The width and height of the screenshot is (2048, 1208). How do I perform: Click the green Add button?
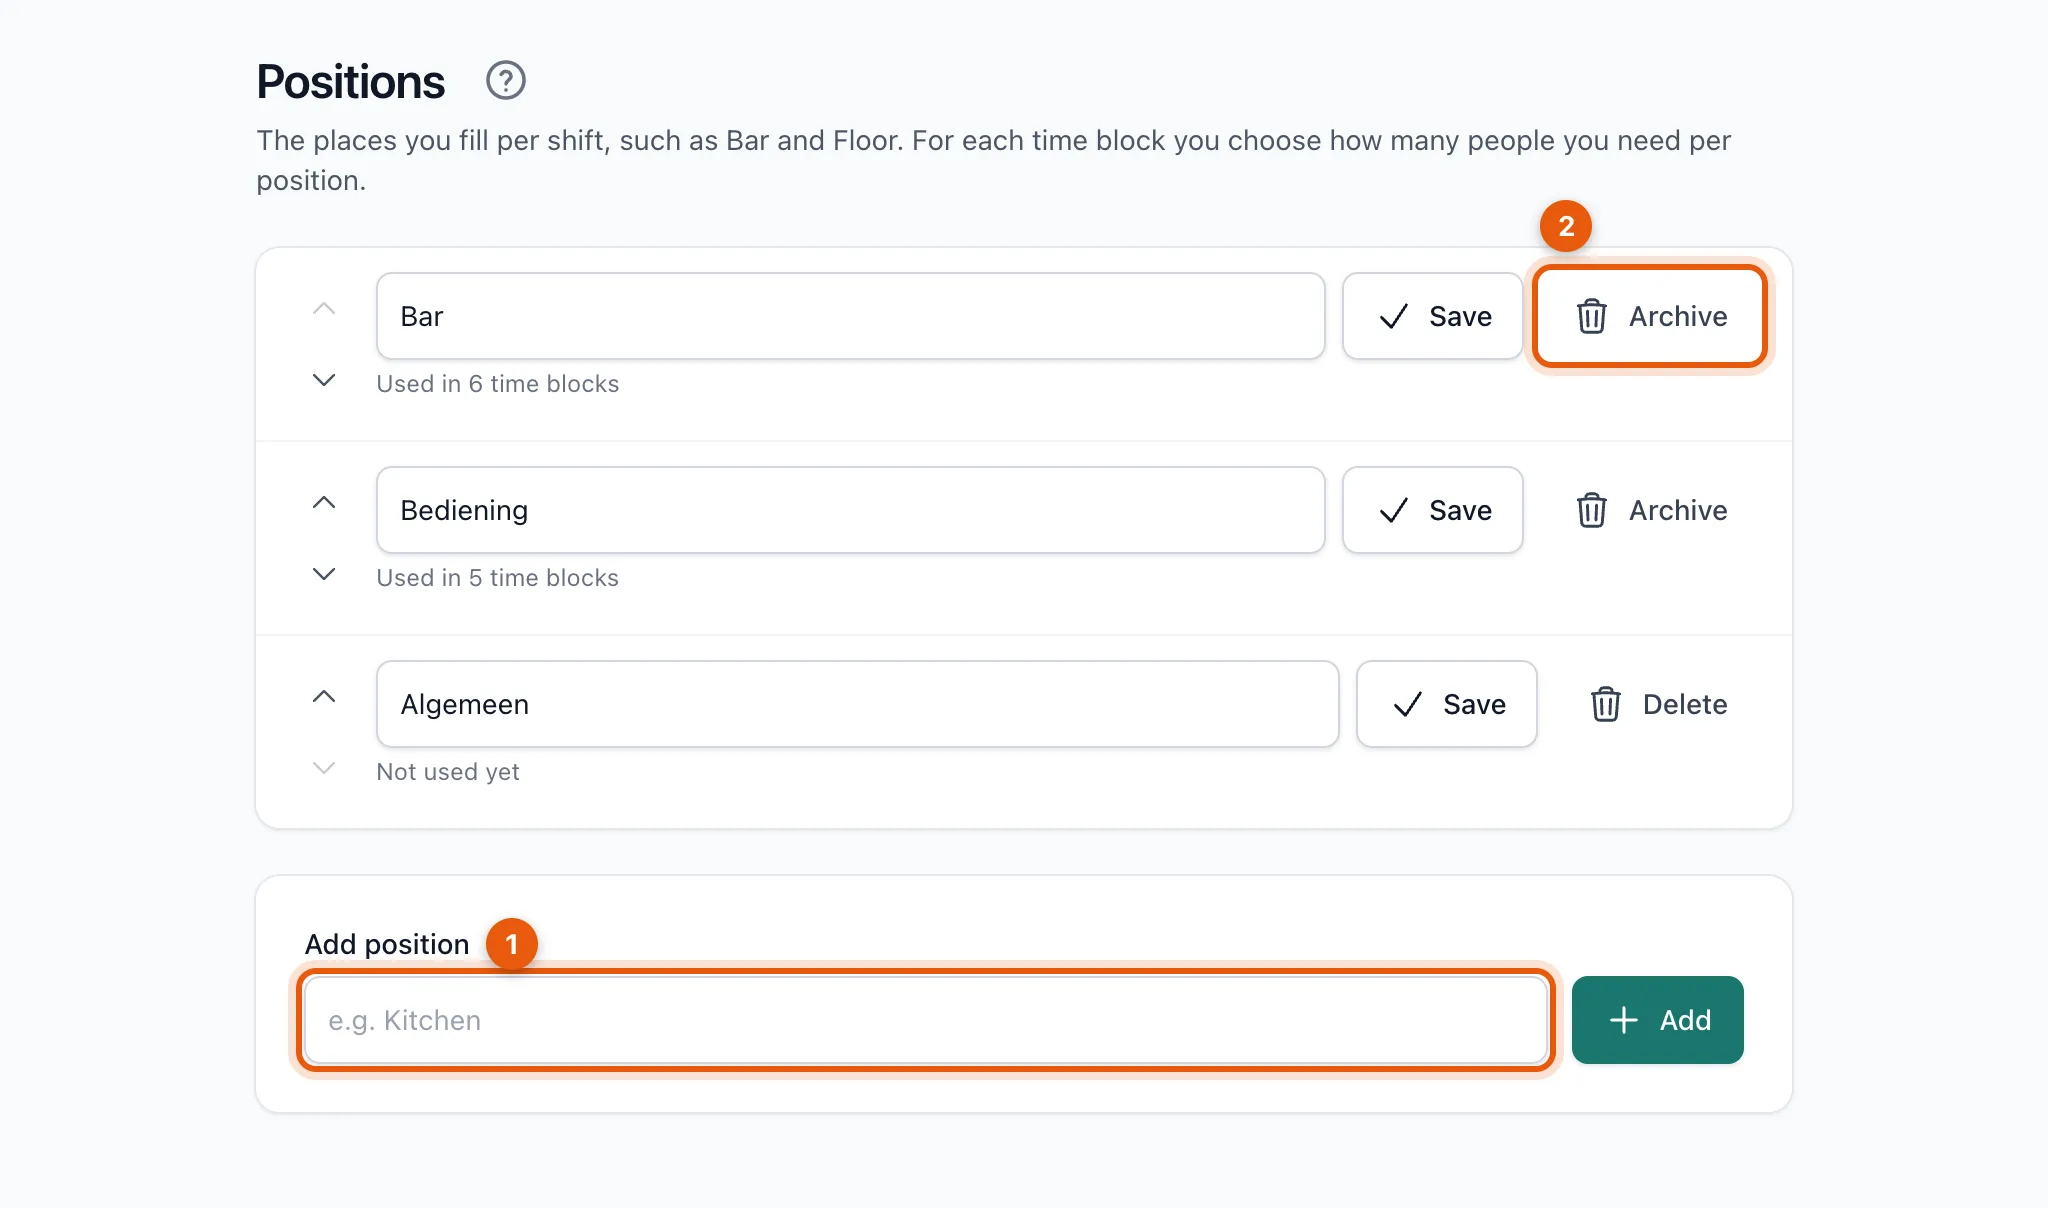(1658, 1020)
